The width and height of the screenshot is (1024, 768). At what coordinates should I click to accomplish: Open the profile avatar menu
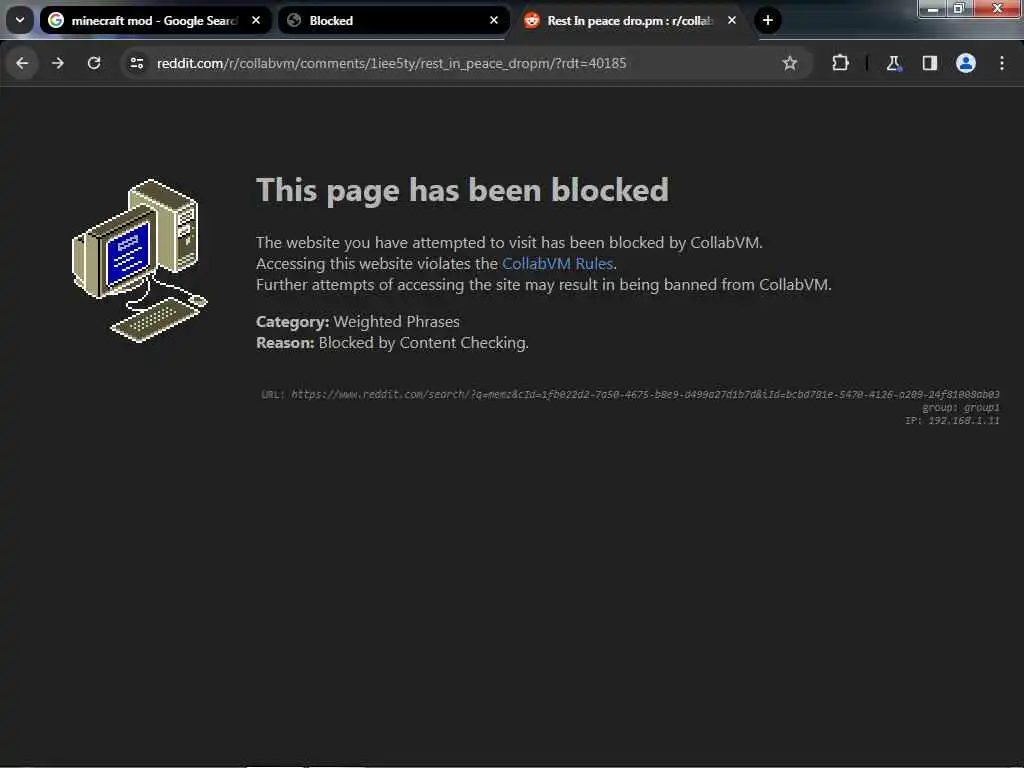pyautogui.click(x=966, y=63)
